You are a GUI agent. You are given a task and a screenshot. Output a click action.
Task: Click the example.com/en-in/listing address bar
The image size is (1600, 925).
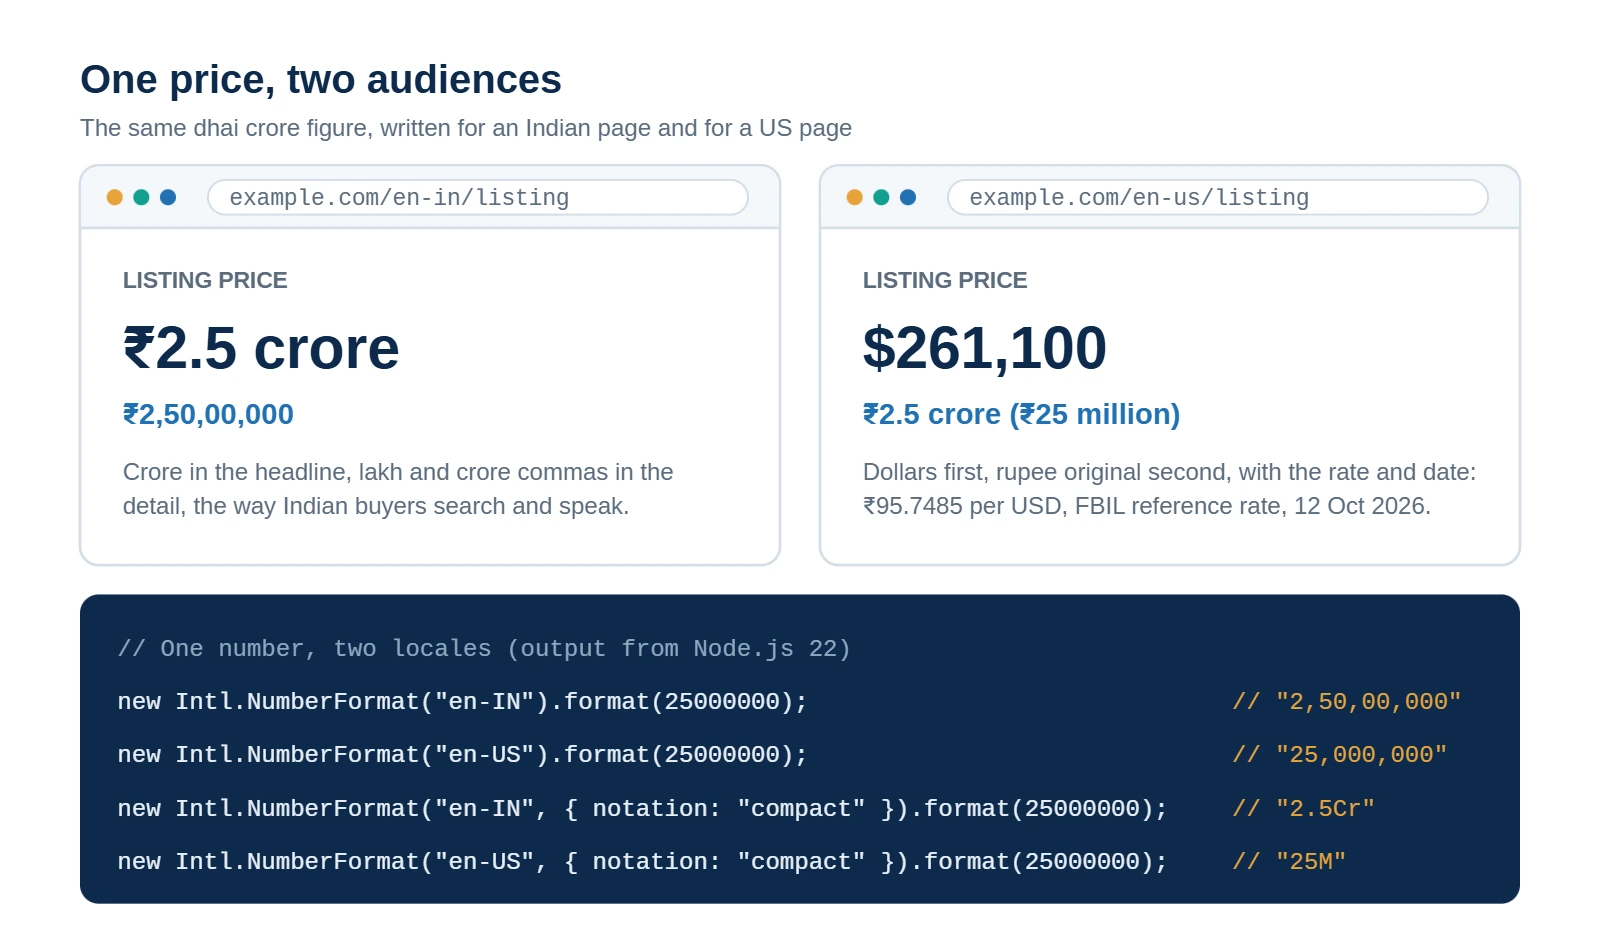pos(478,197)
